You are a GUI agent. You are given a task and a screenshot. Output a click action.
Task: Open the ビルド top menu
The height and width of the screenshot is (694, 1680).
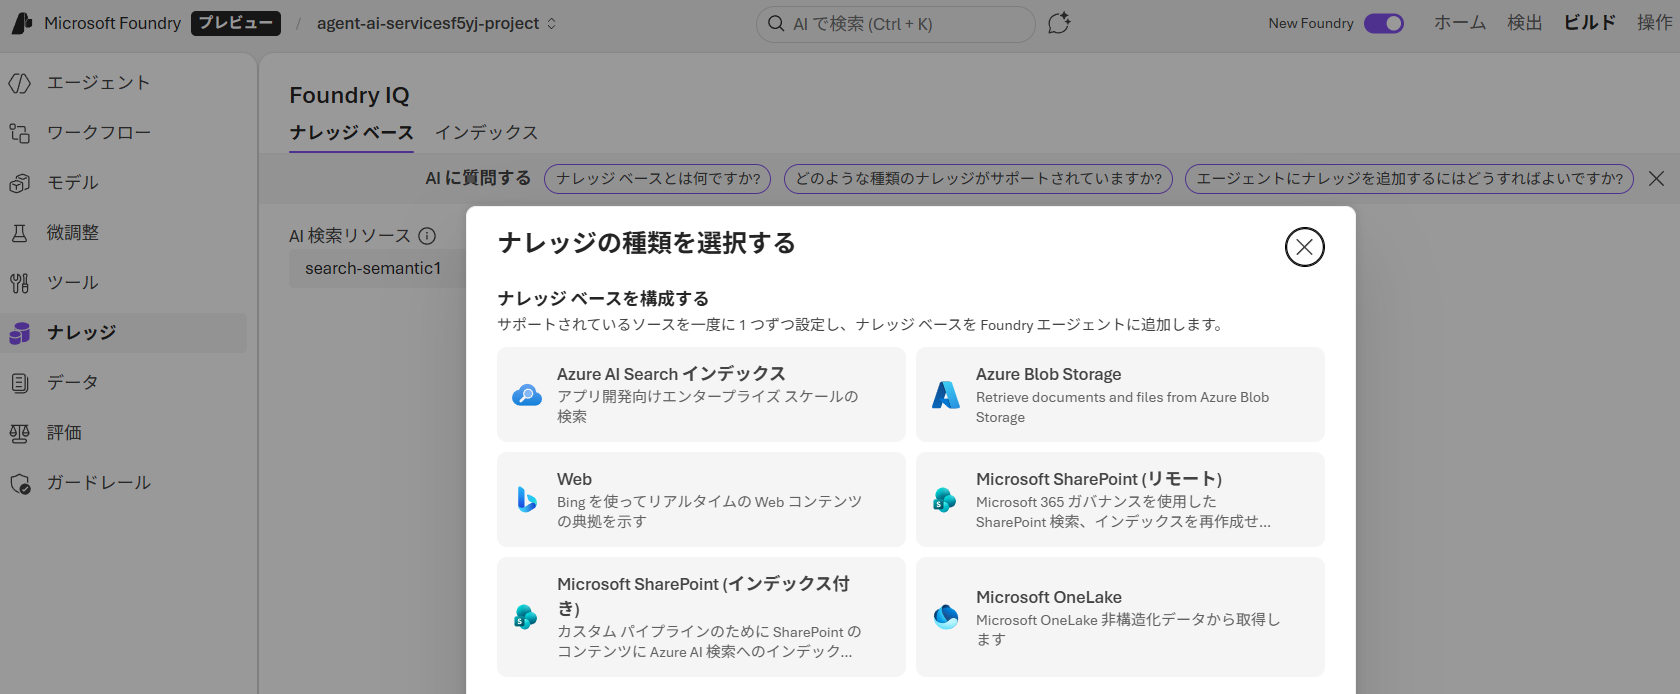coord(1590,23)
